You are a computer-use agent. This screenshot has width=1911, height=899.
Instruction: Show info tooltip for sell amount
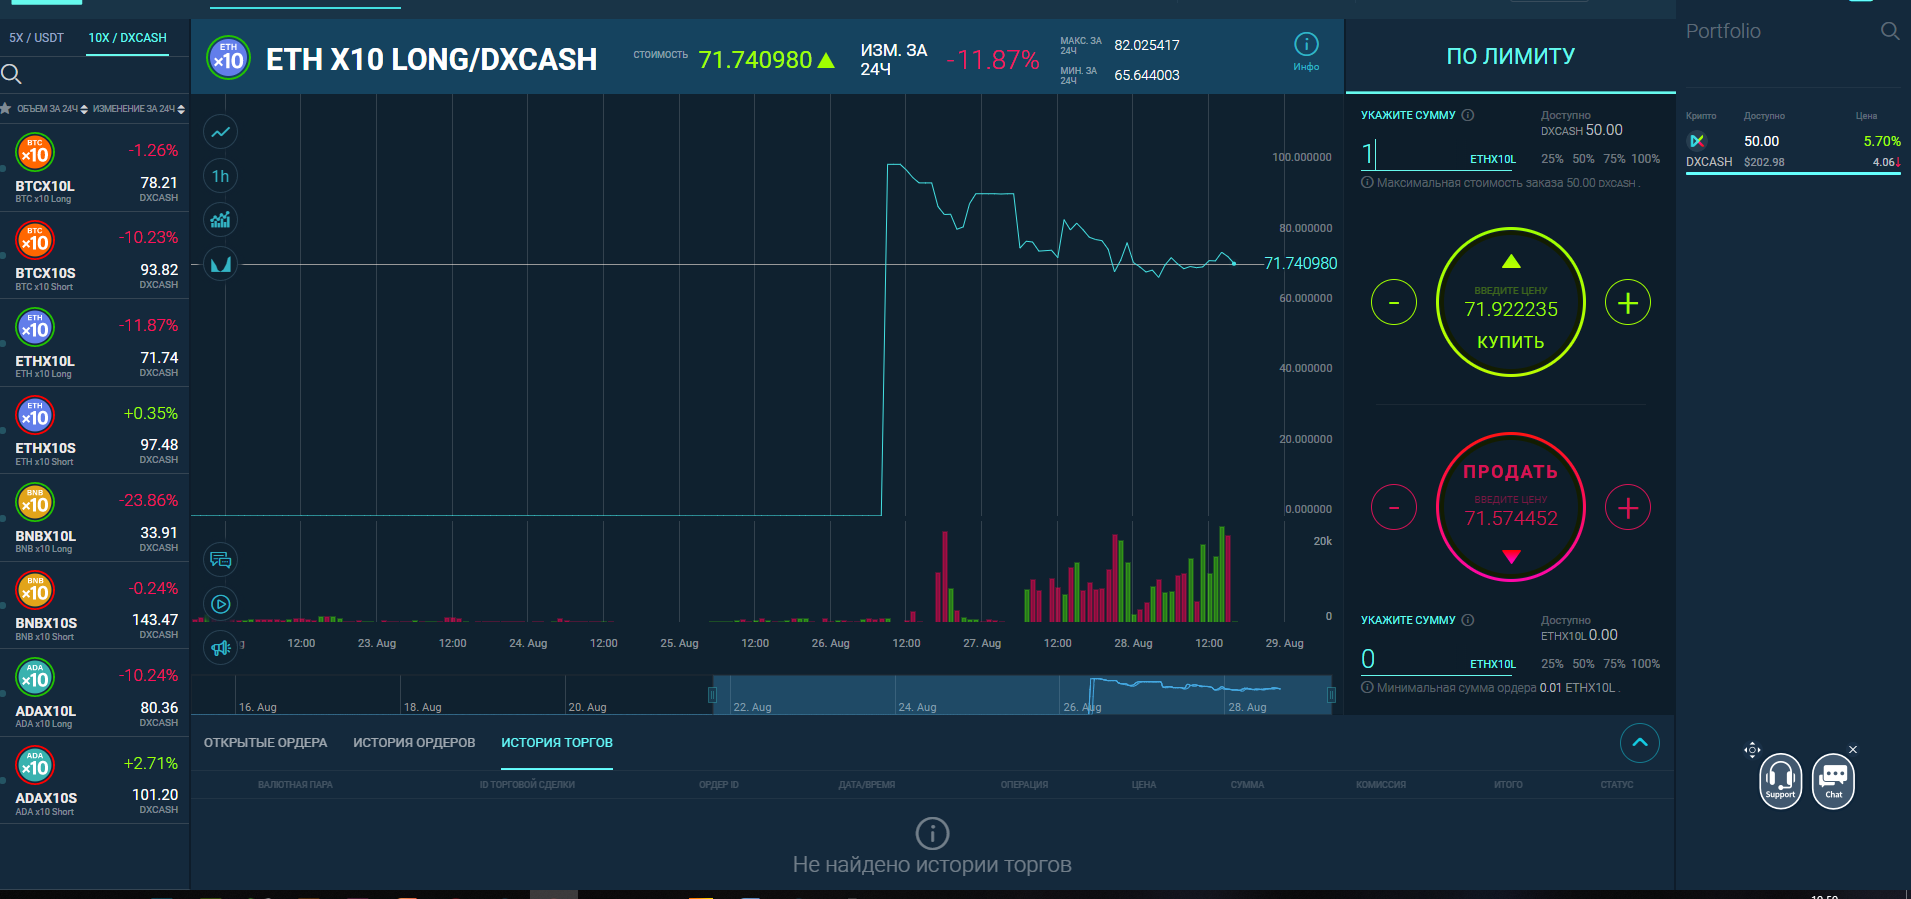pyautogui.click(x=1468, y=620)
